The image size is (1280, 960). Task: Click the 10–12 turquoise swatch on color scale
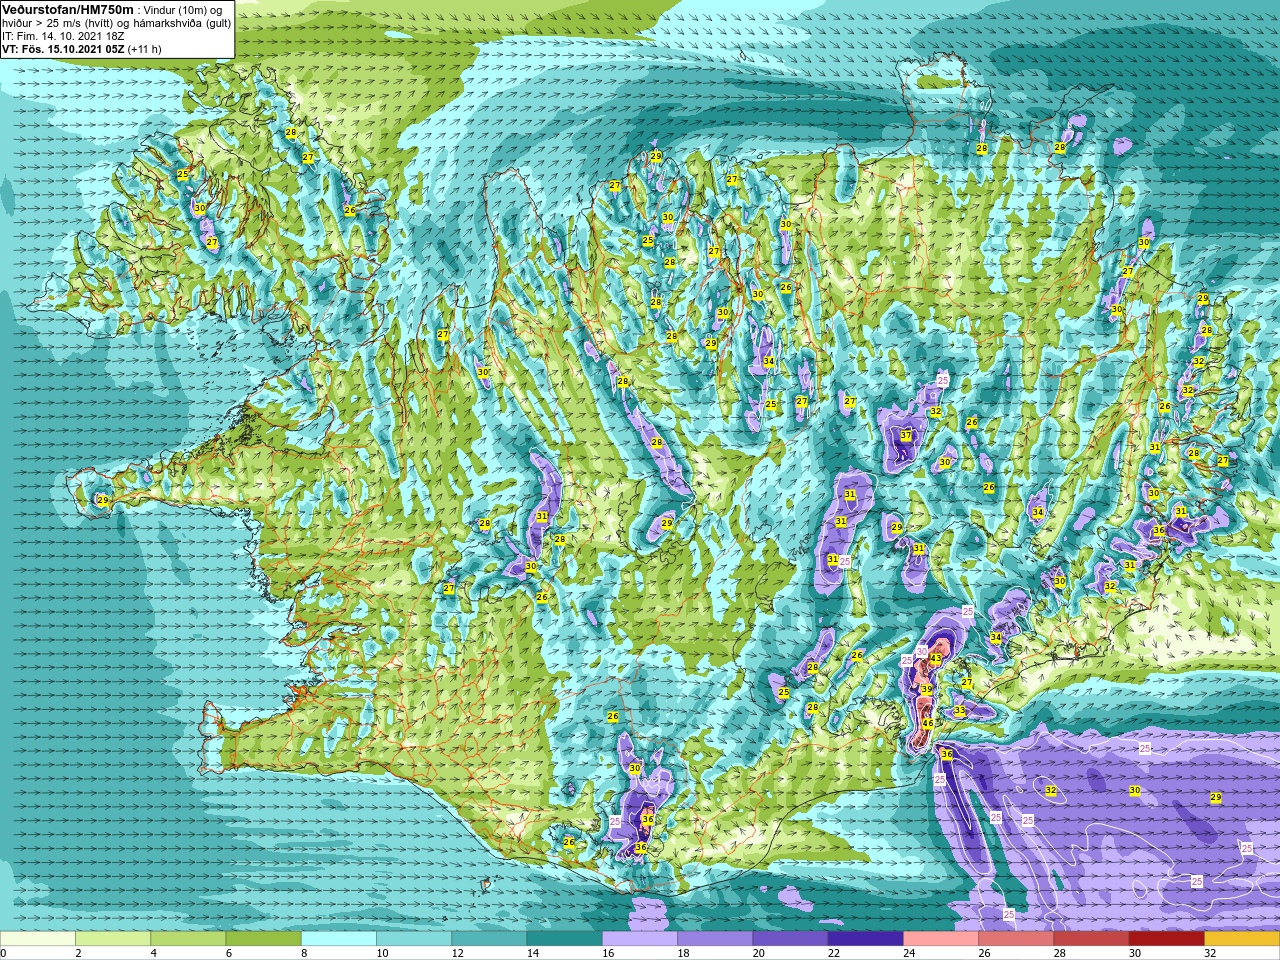point(414,939)
